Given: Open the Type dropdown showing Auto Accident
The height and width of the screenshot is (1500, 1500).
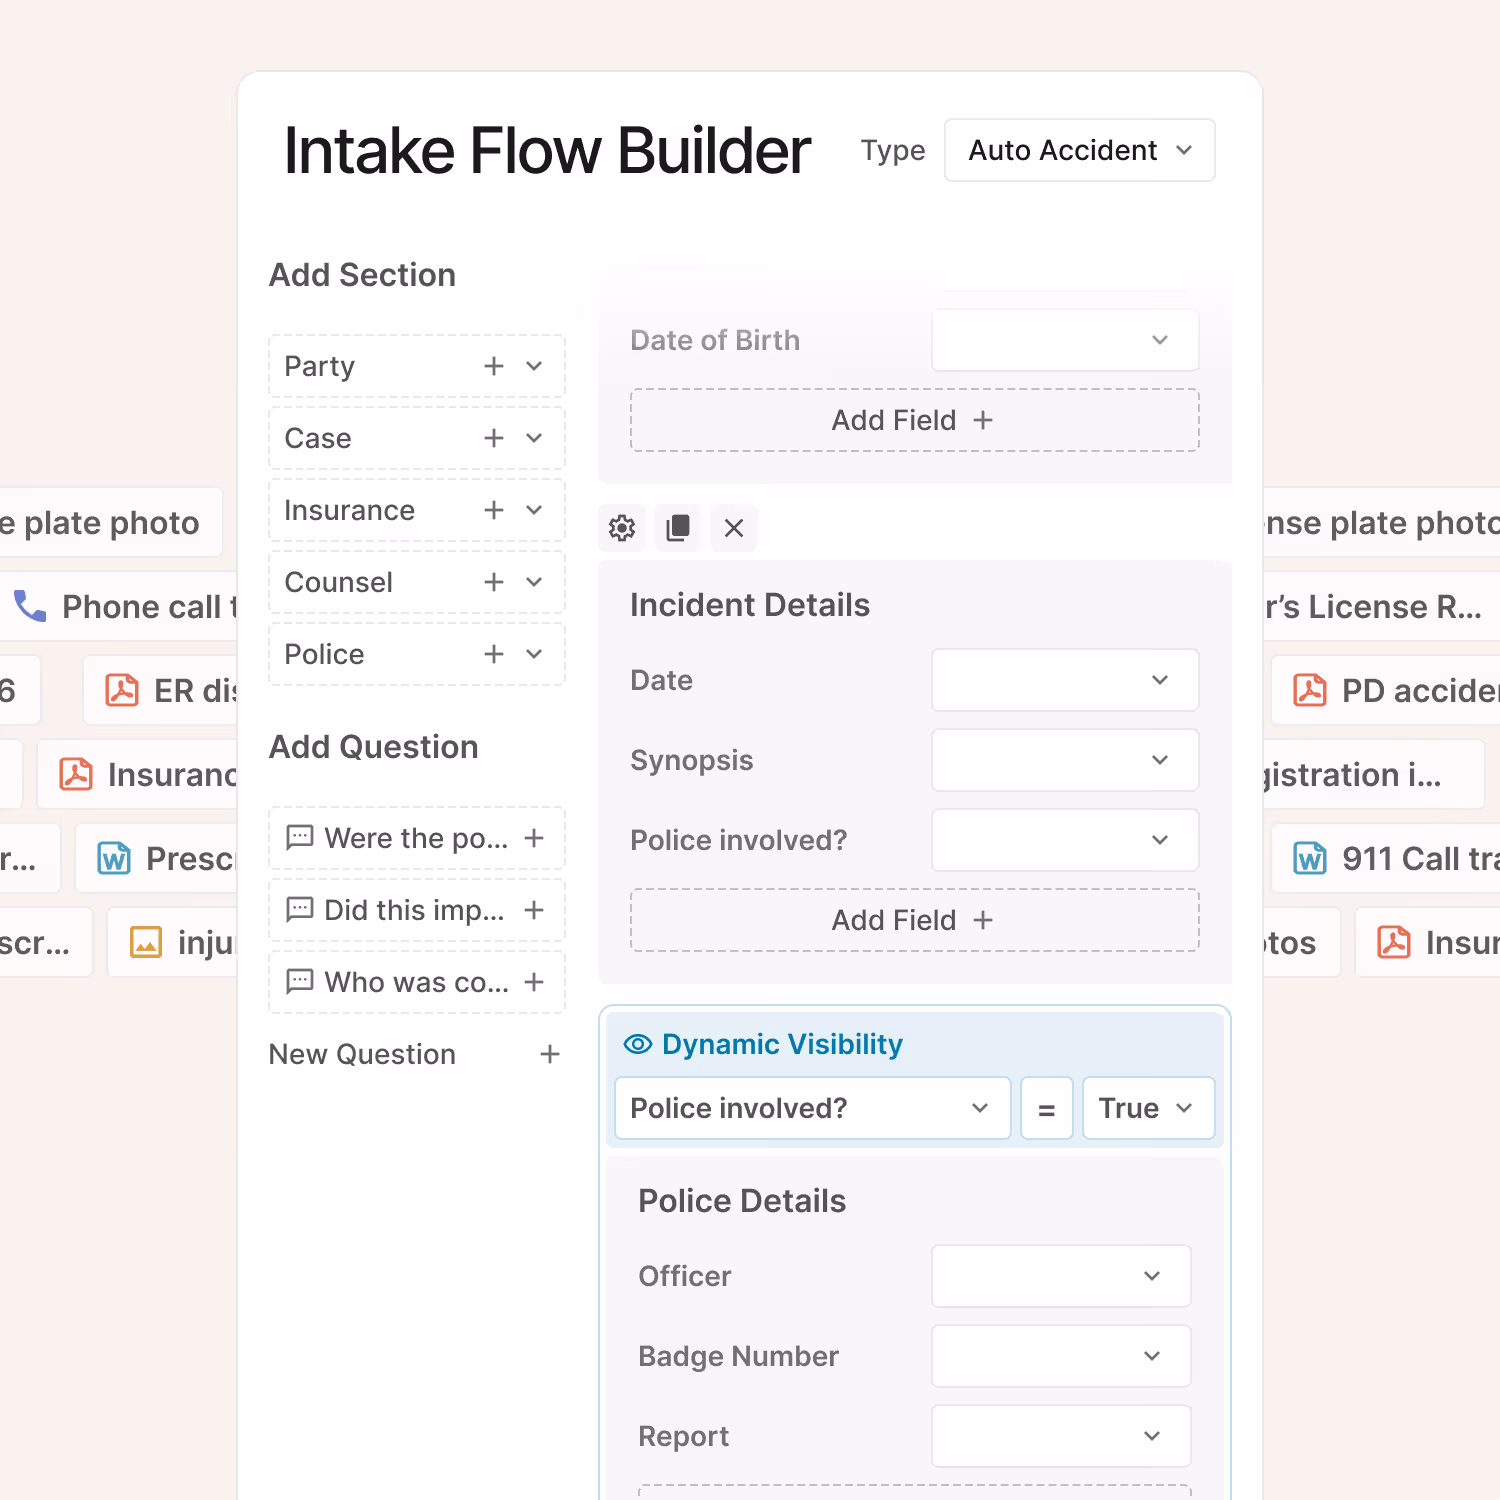Looking at the screenshot, I should tap(1080, 150).
